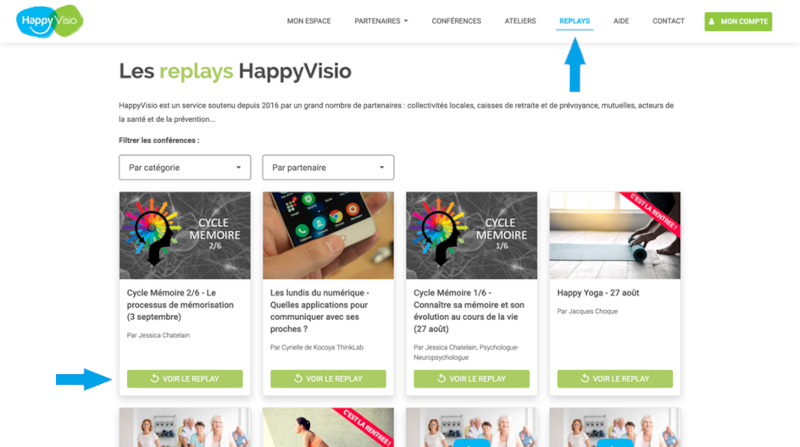
Task: Open the Ateliers page
Action: click(520, 21)
